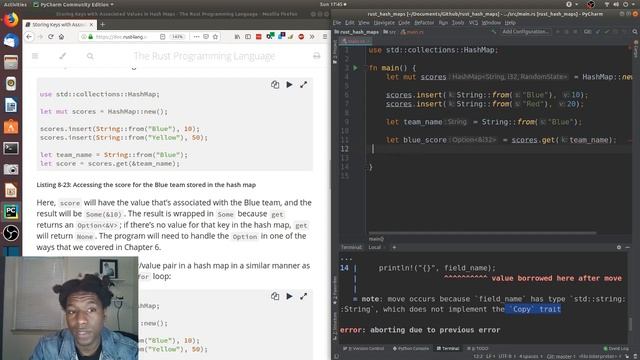Screen dimensions: 640x360
Task: Open the TODO tool window
Action: coord(478,348)
